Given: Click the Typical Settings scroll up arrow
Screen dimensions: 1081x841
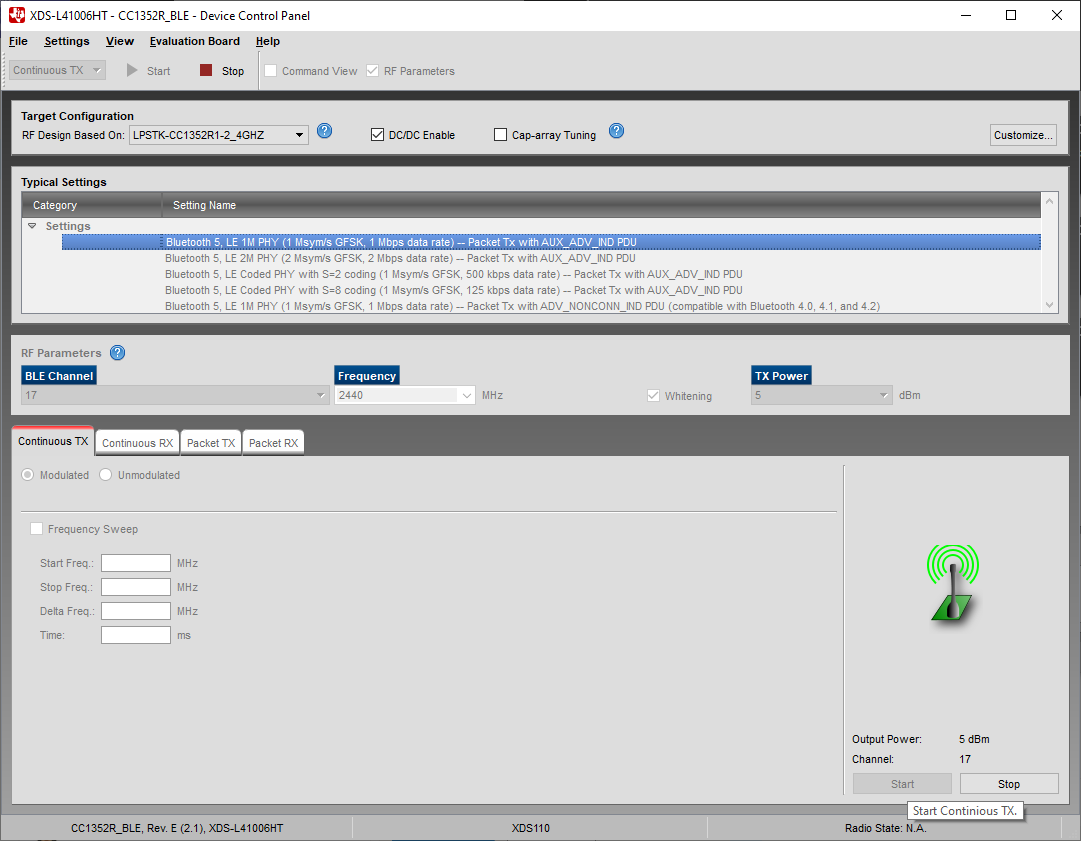Looking at the screenshot, I should click(x=1049, y=201).
